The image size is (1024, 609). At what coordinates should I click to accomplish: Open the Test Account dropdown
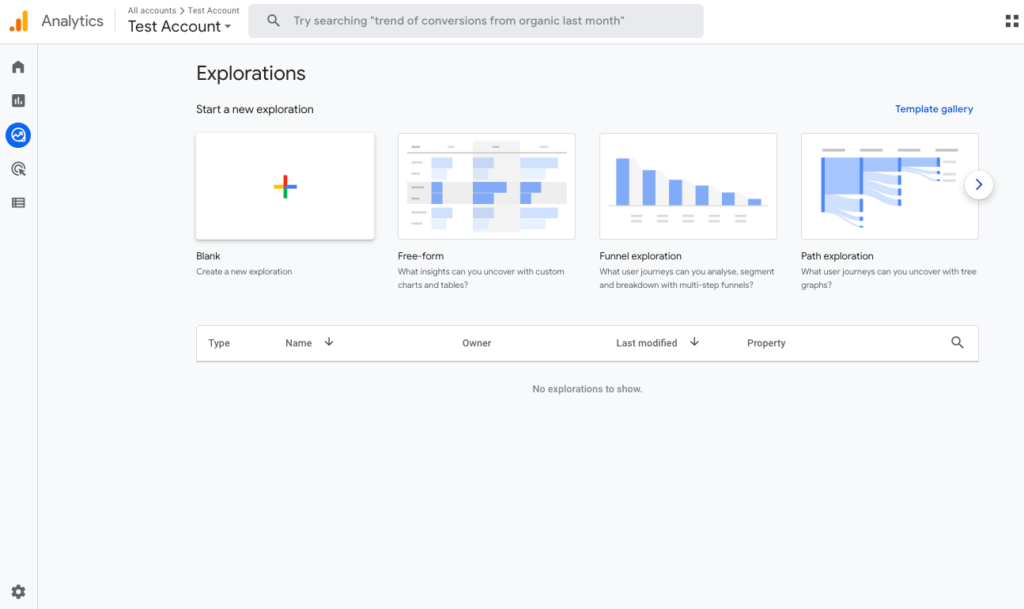point(180,27)
